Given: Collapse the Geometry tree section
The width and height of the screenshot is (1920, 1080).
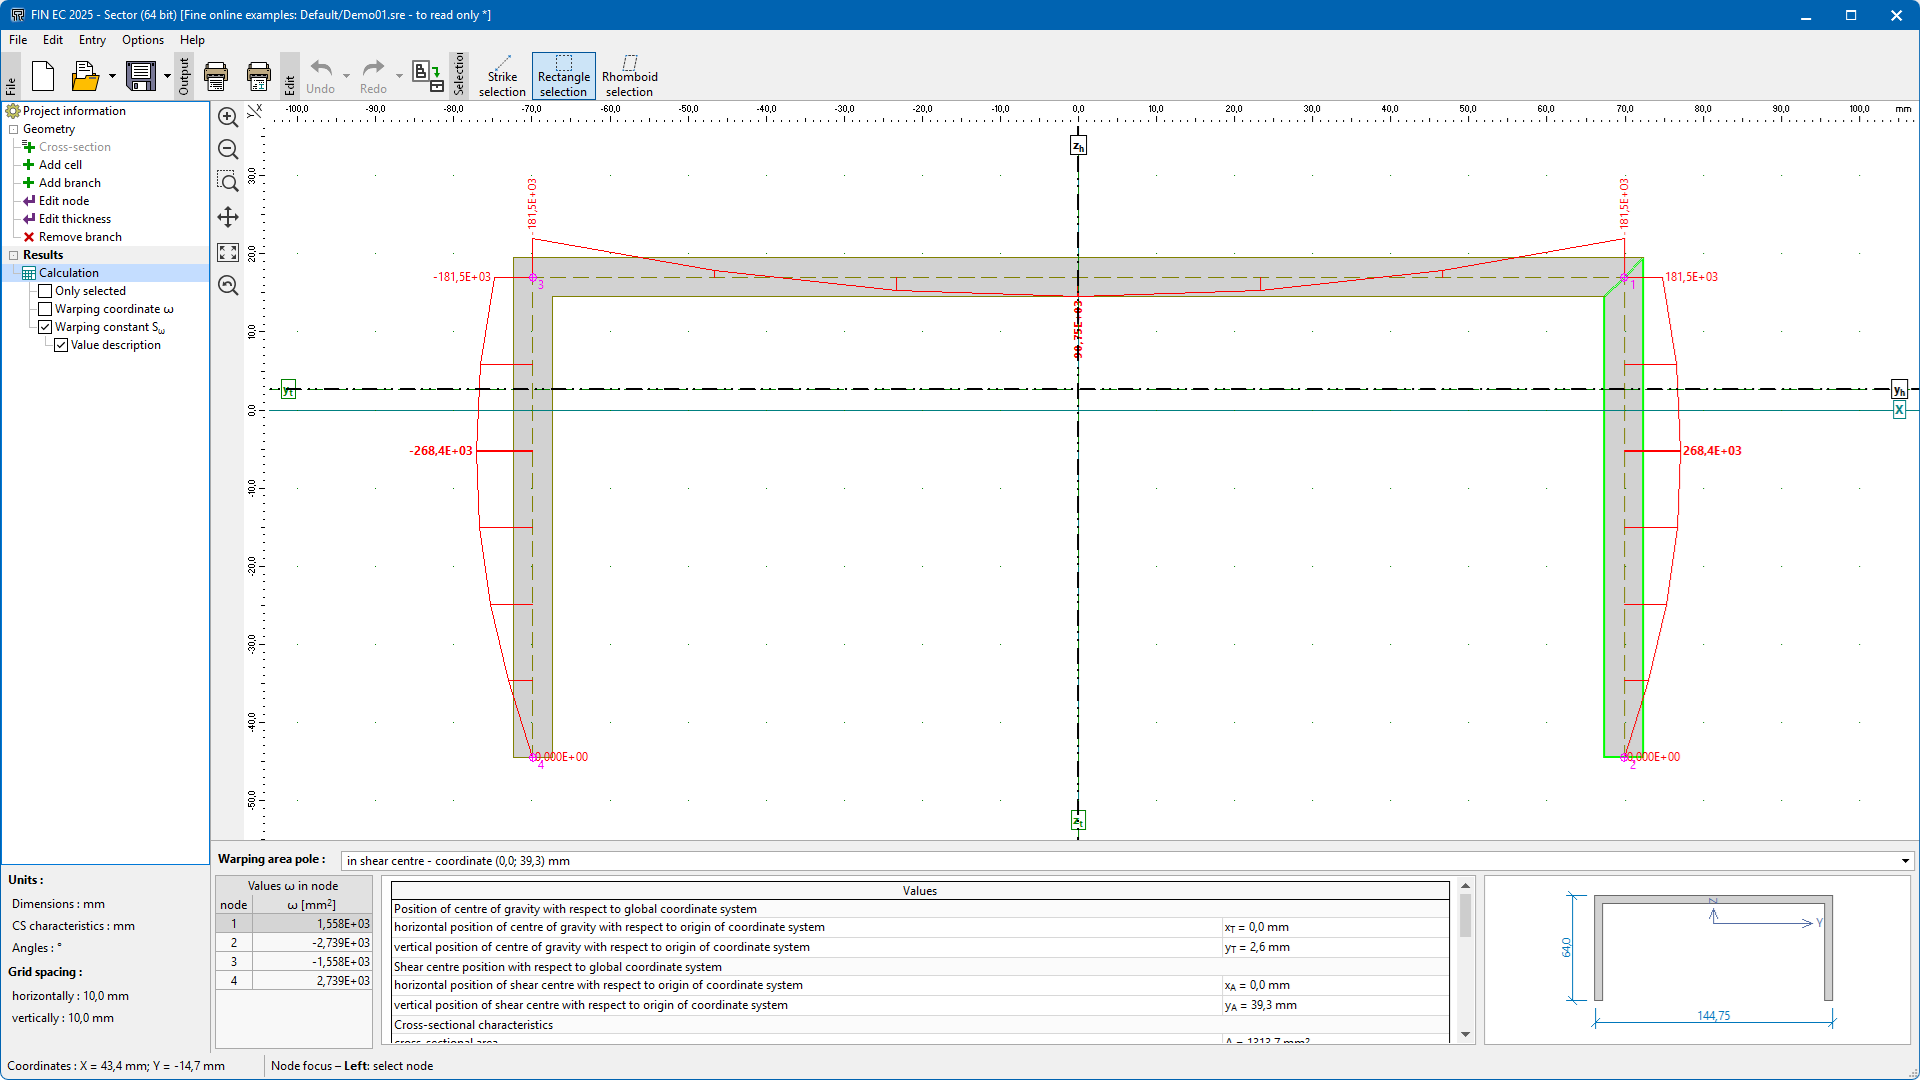Looking at the screenshot, I should tap(14, 129).
